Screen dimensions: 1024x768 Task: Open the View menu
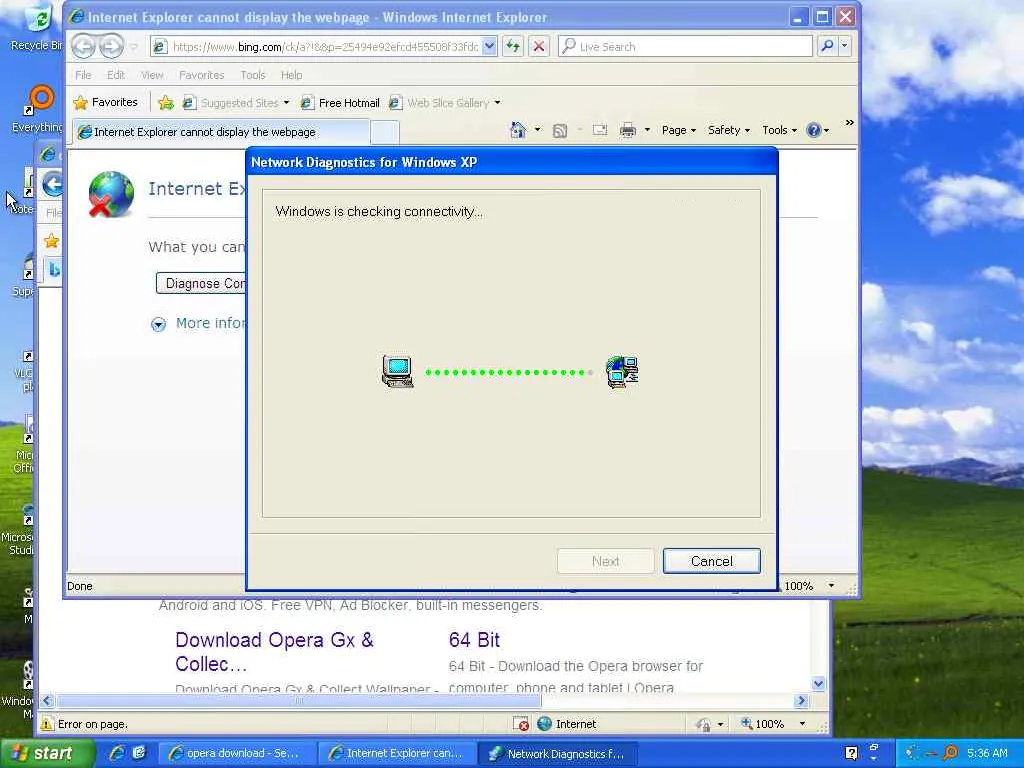tap(152, 75)
